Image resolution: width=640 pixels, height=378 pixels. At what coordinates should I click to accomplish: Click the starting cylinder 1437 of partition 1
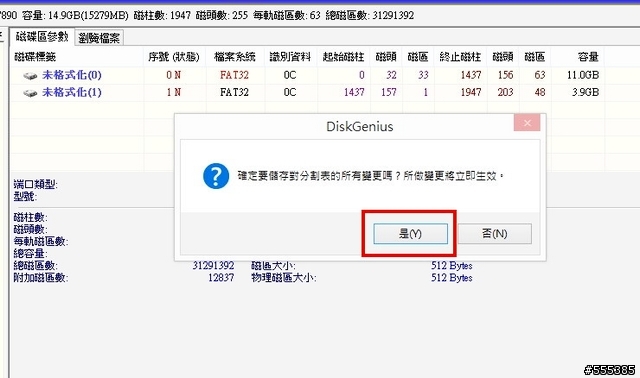tap(354, 92)
